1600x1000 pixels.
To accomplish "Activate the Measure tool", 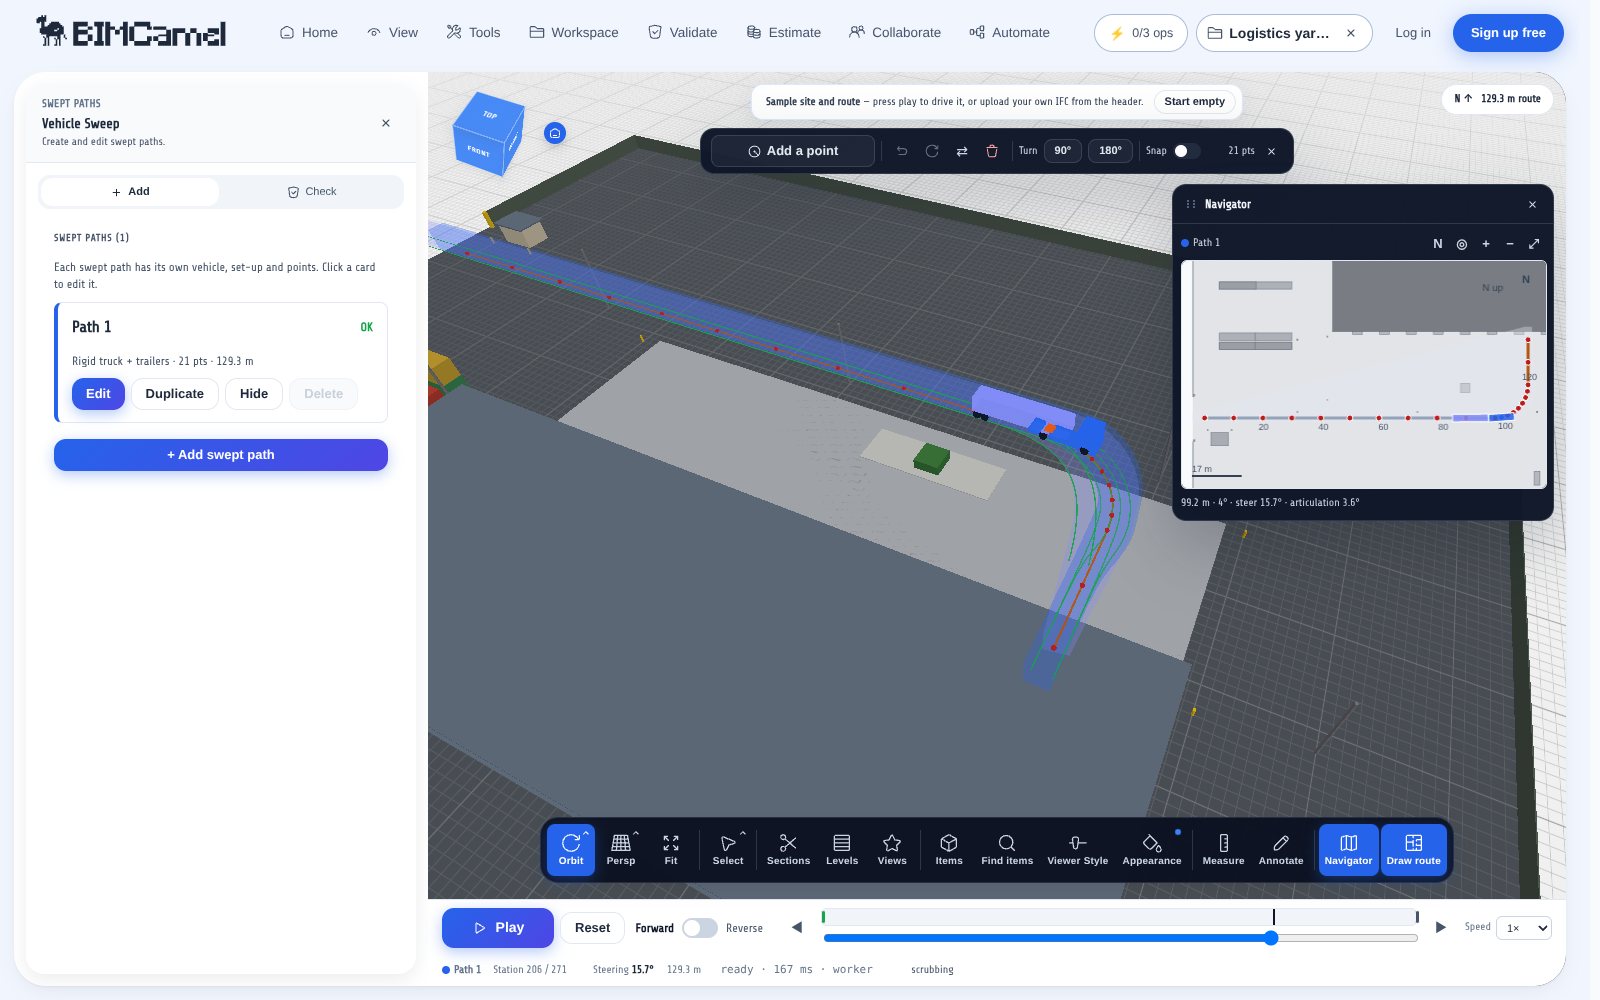I will (1223, 850).
